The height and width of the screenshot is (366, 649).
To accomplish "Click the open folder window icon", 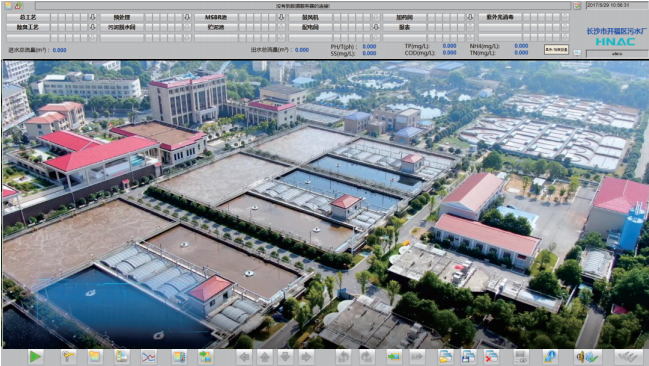I will 445,356.
